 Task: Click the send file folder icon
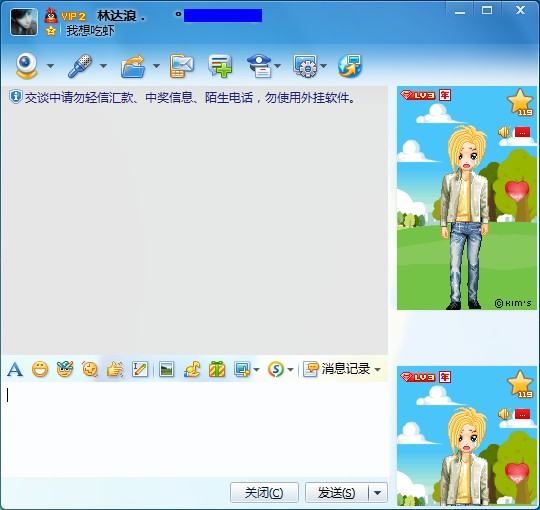133,66
